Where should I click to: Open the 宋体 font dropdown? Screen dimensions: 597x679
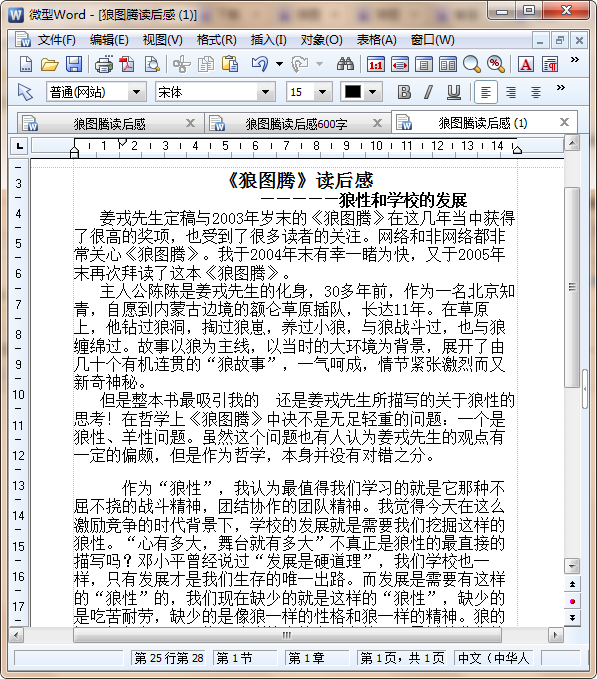[x=265, y=92]
